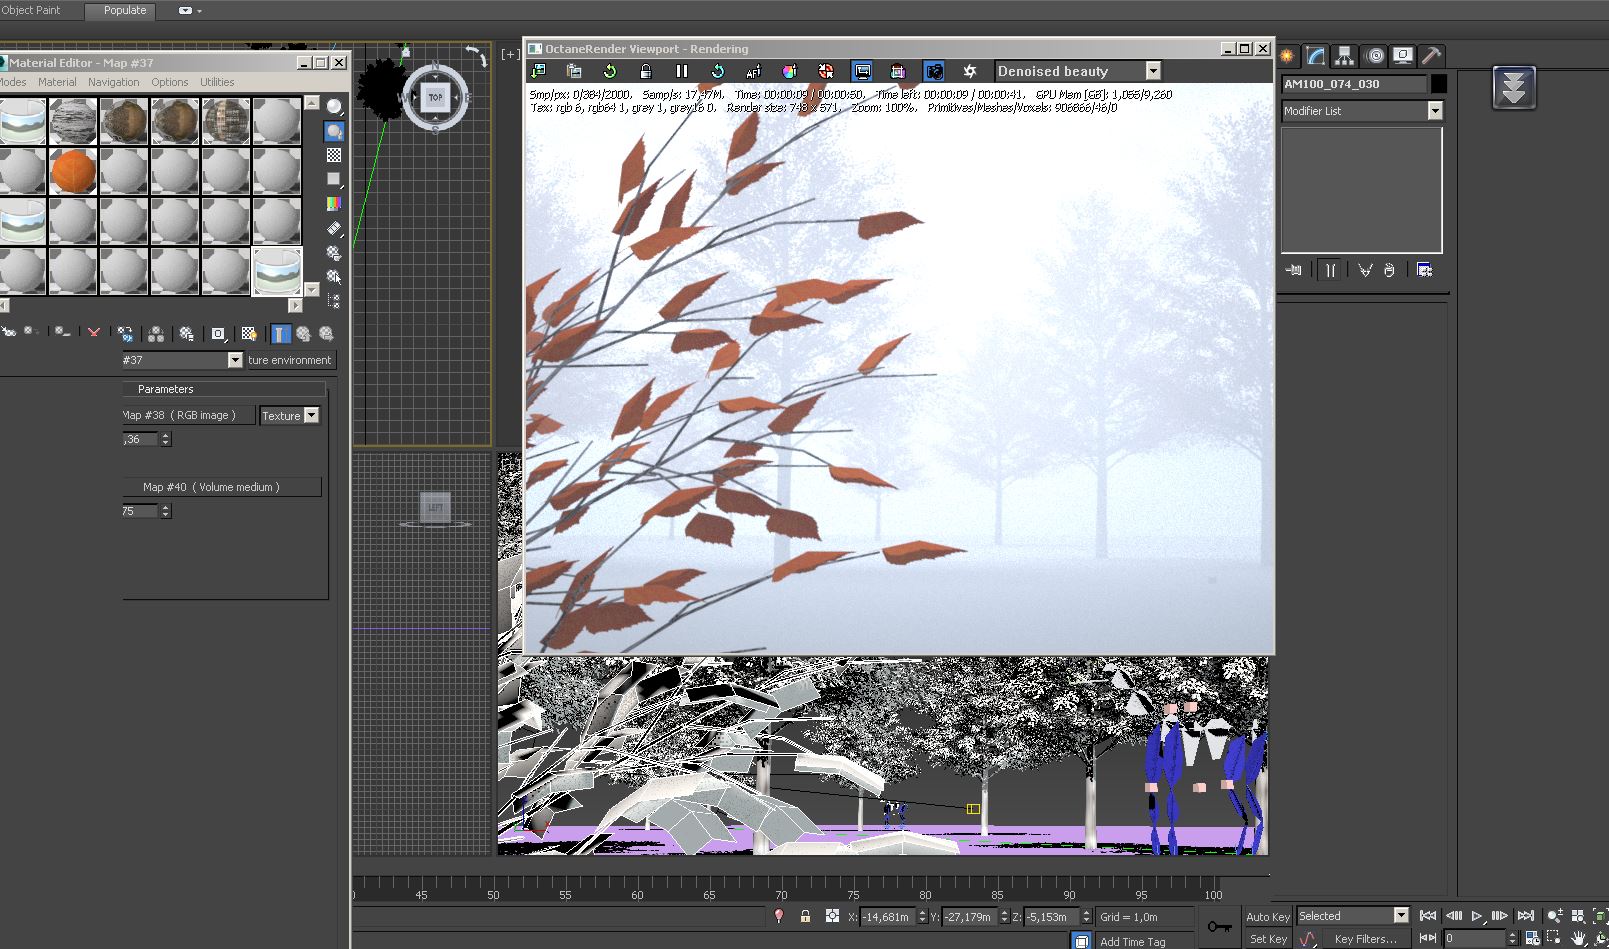This screenshot has width=1609, height=949.
Task: Click Play Animation button
Action: (x=1477, y=915)
